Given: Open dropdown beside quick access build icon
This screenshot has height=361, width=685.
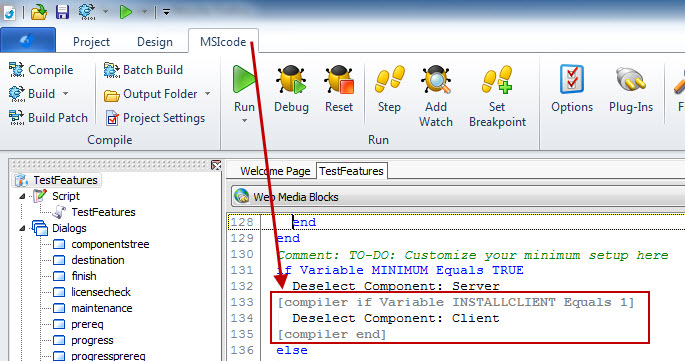Looking at the screenshot, I should 105,12.
